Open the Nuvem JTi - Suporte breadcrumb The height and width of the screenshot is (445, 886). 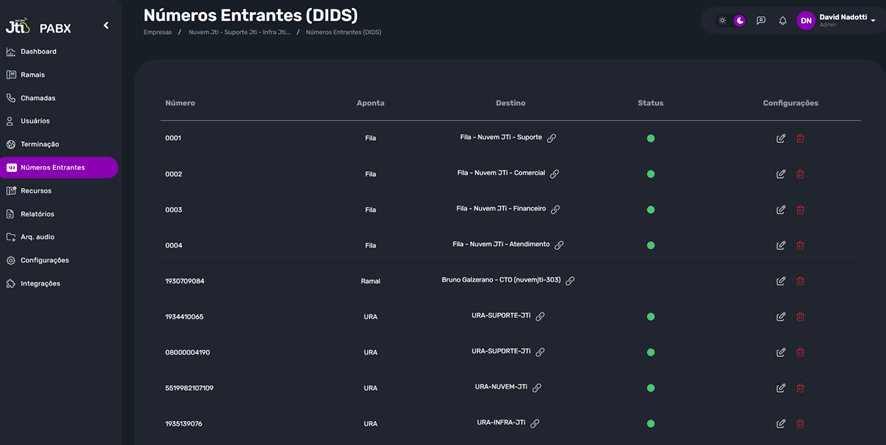(x=239, y=32)
